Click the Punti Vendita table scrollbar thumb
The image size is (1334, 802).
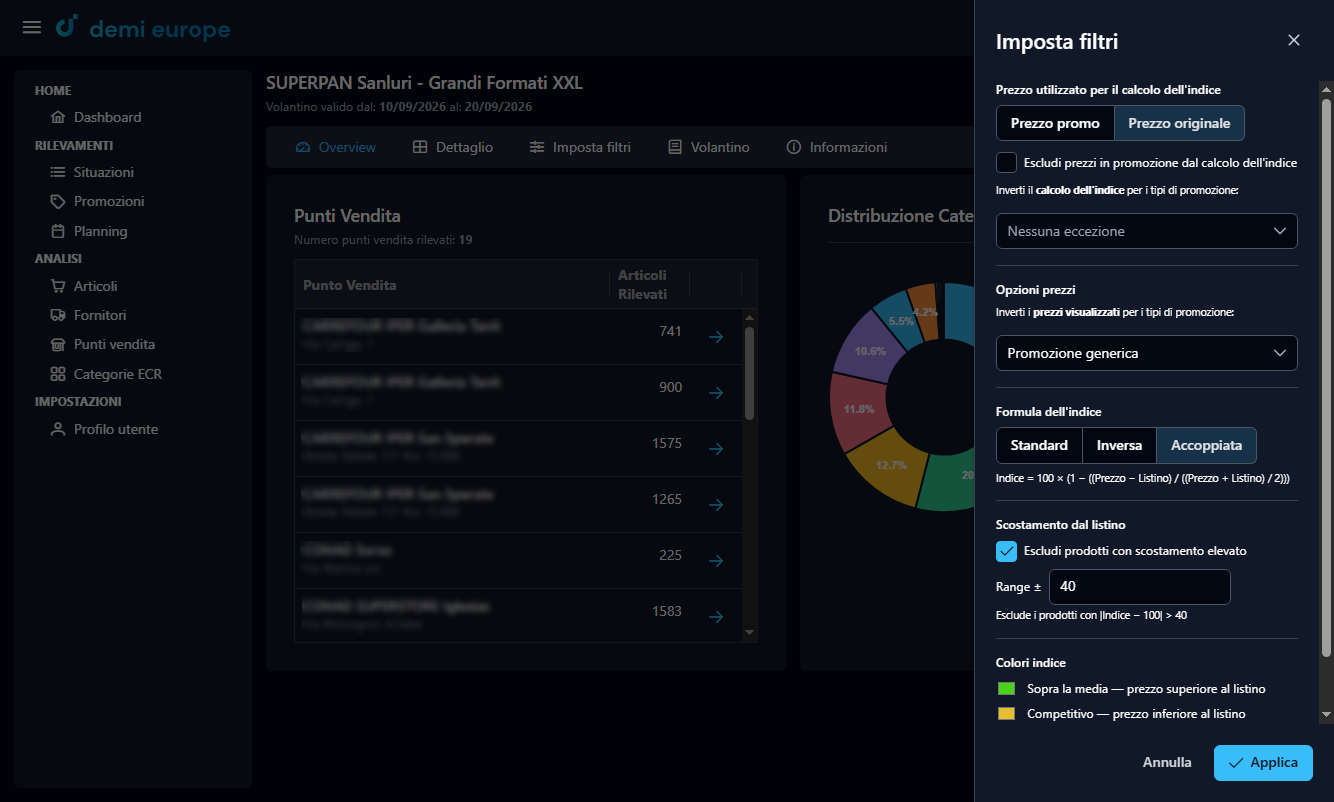749,372
